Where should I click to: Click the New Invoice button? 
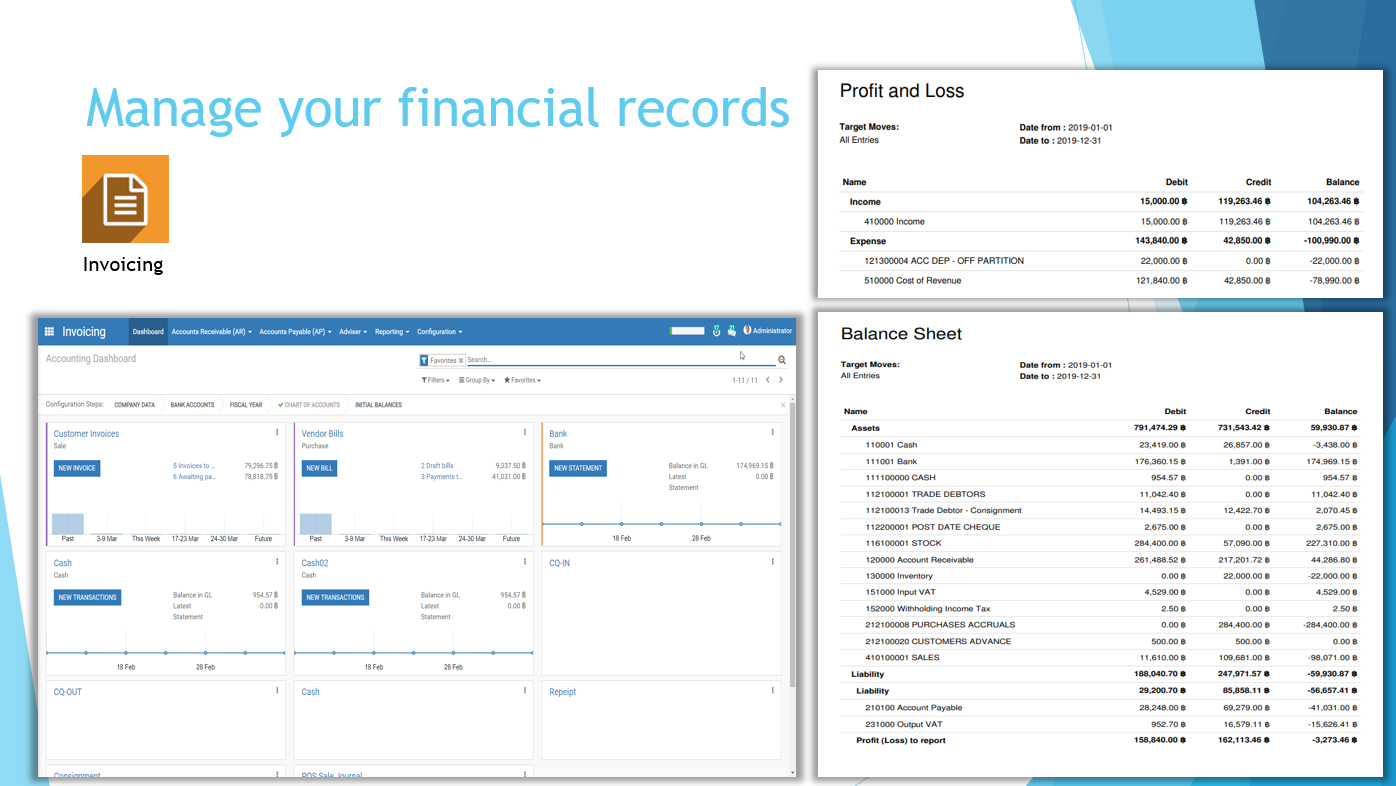pyautogui.click(x=77, y=468)
